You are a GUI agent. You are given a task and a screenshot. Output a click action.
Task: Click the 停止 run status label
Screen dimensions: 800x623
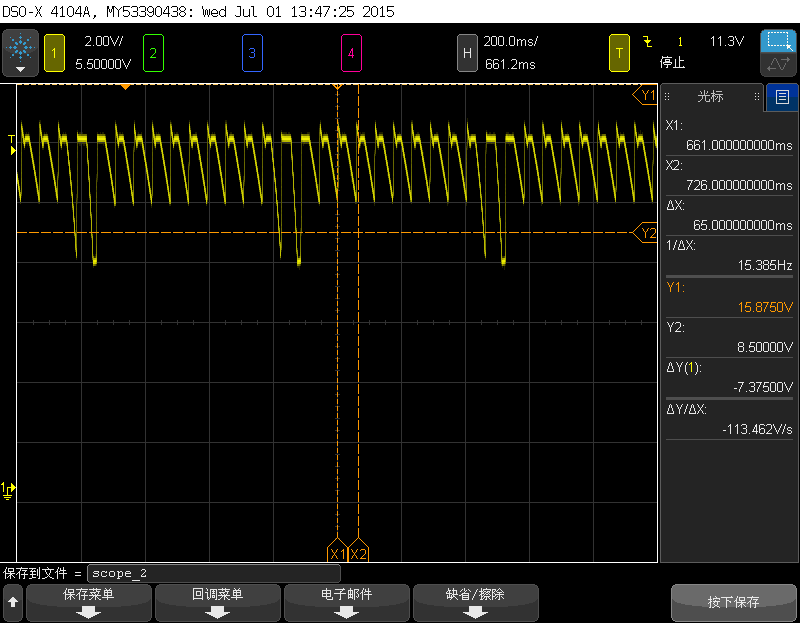672,63
